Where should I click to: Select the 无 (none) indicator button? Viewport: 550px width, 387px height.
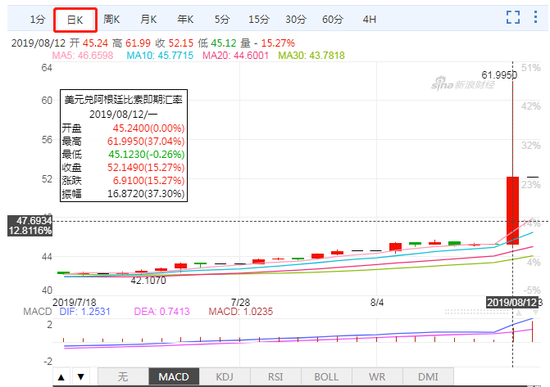pos(123,377)
